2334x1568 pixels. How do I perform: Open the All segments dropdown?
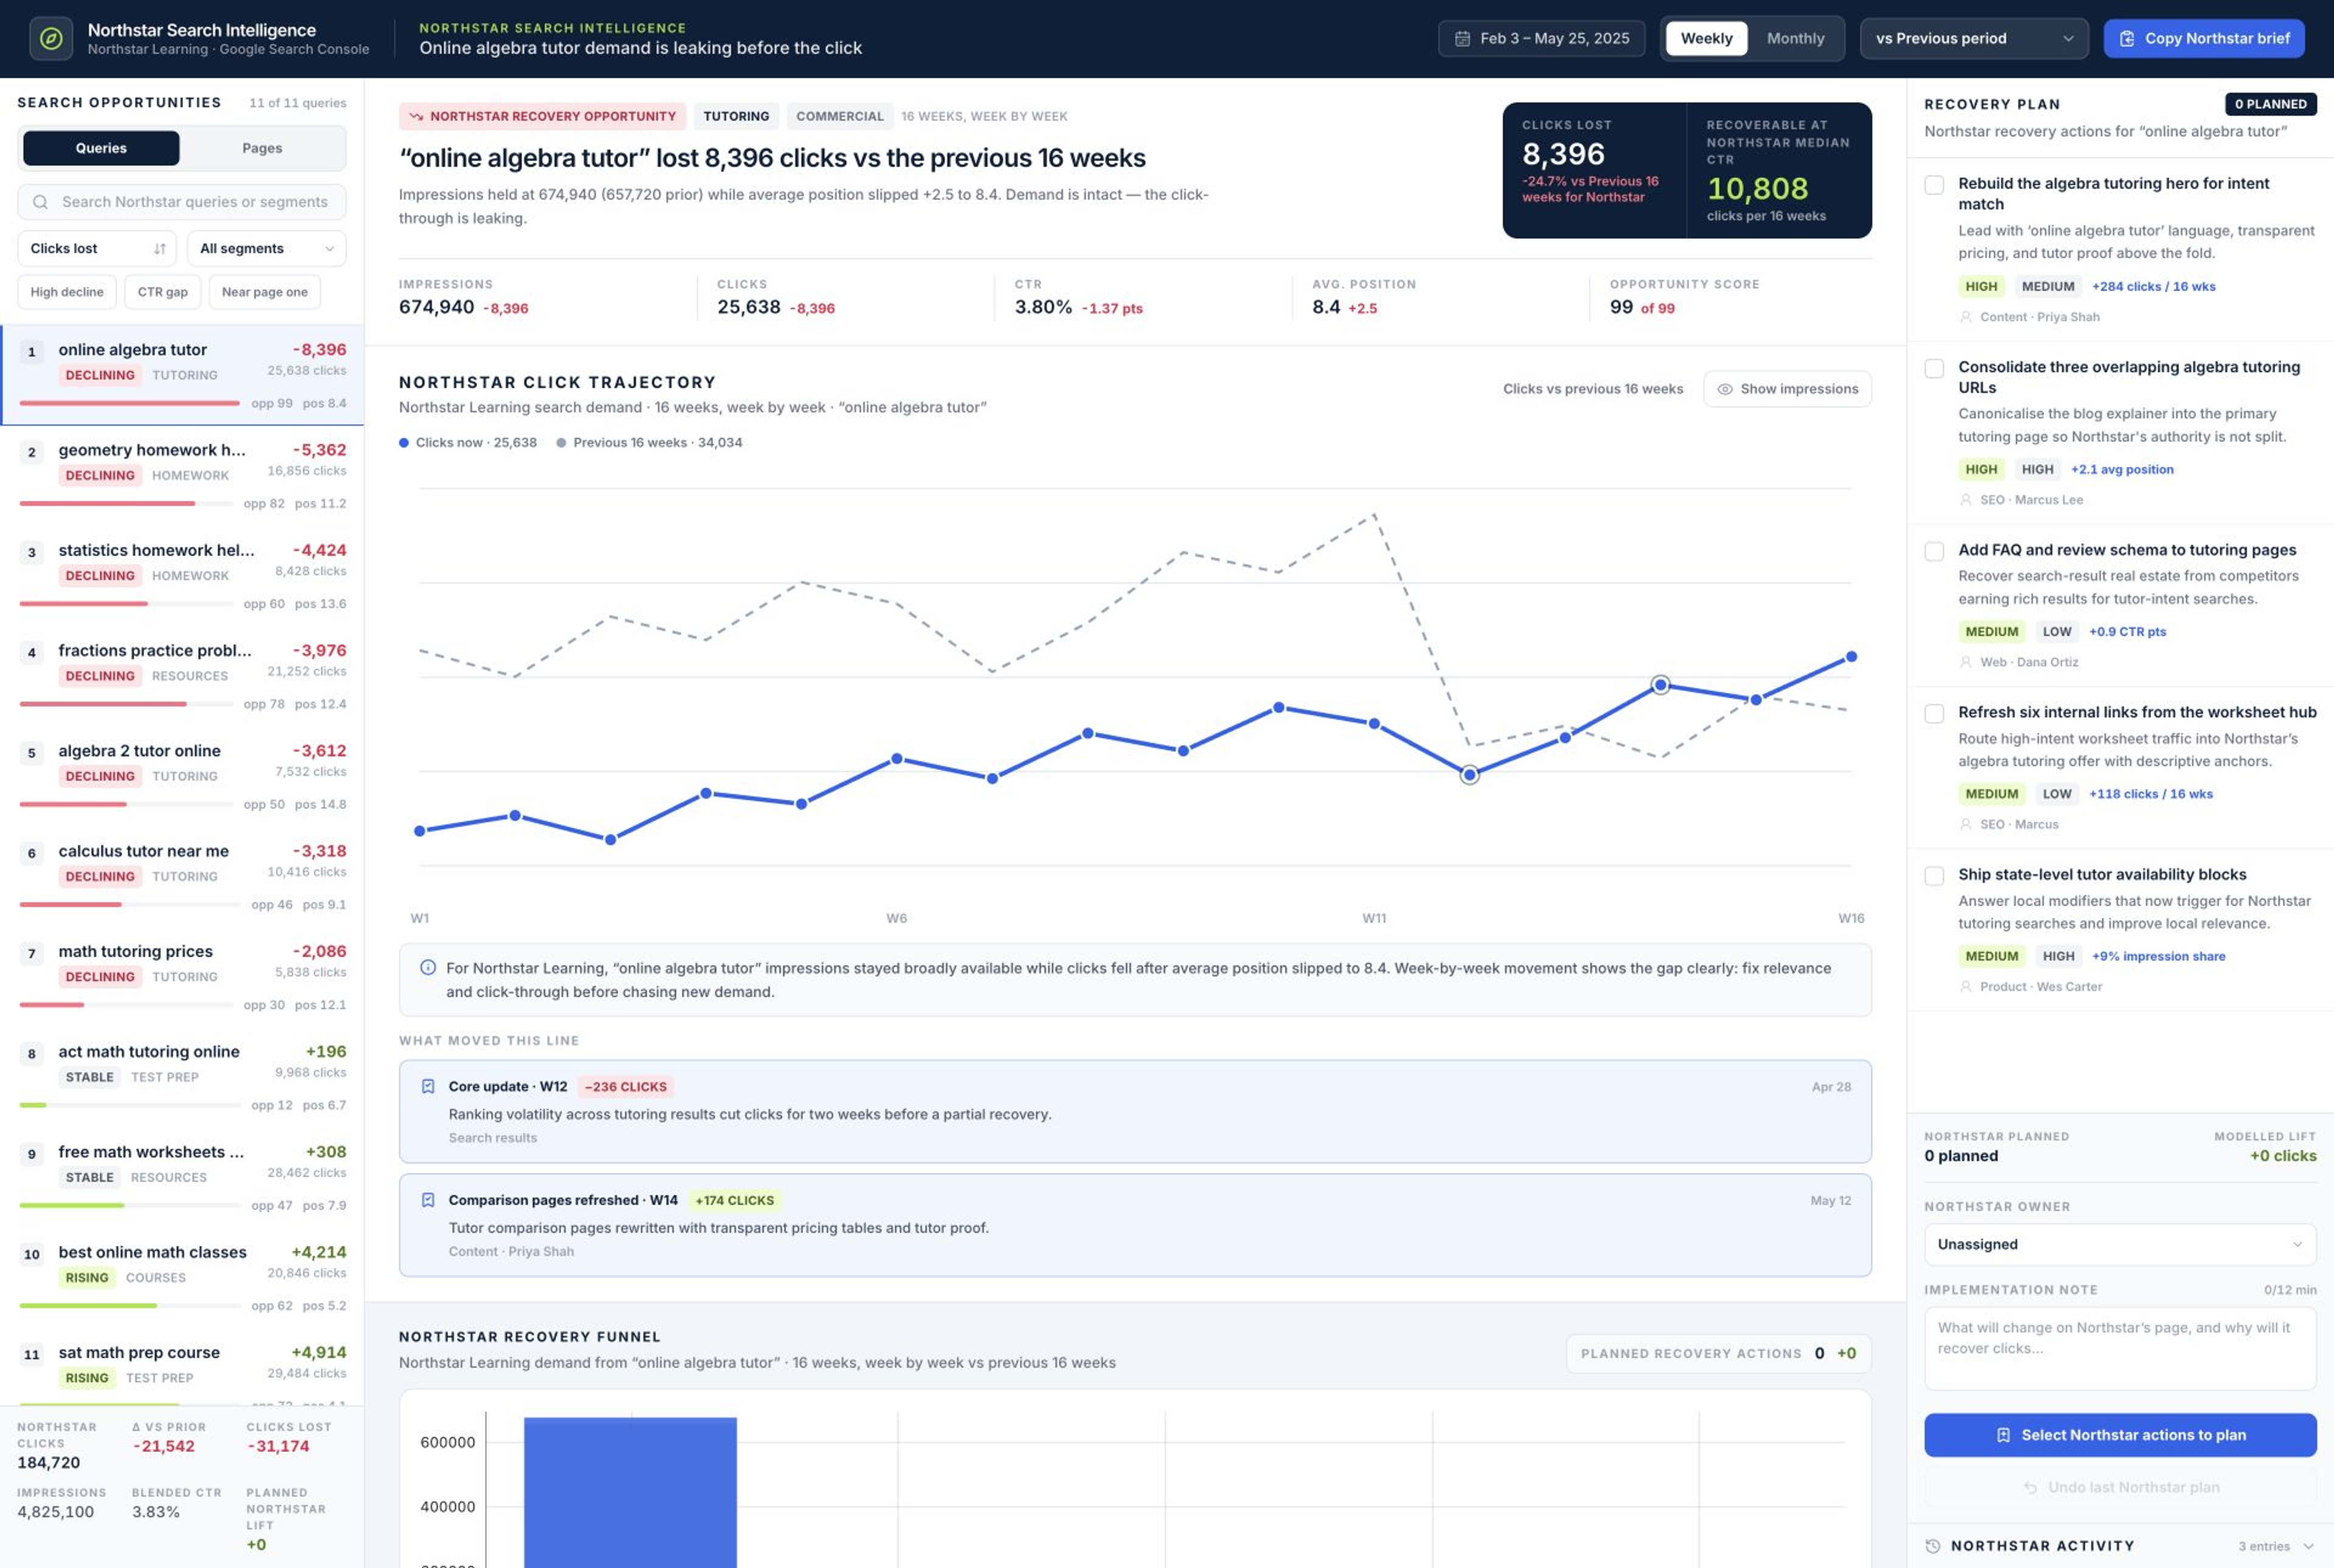click(x=266, y=249)
